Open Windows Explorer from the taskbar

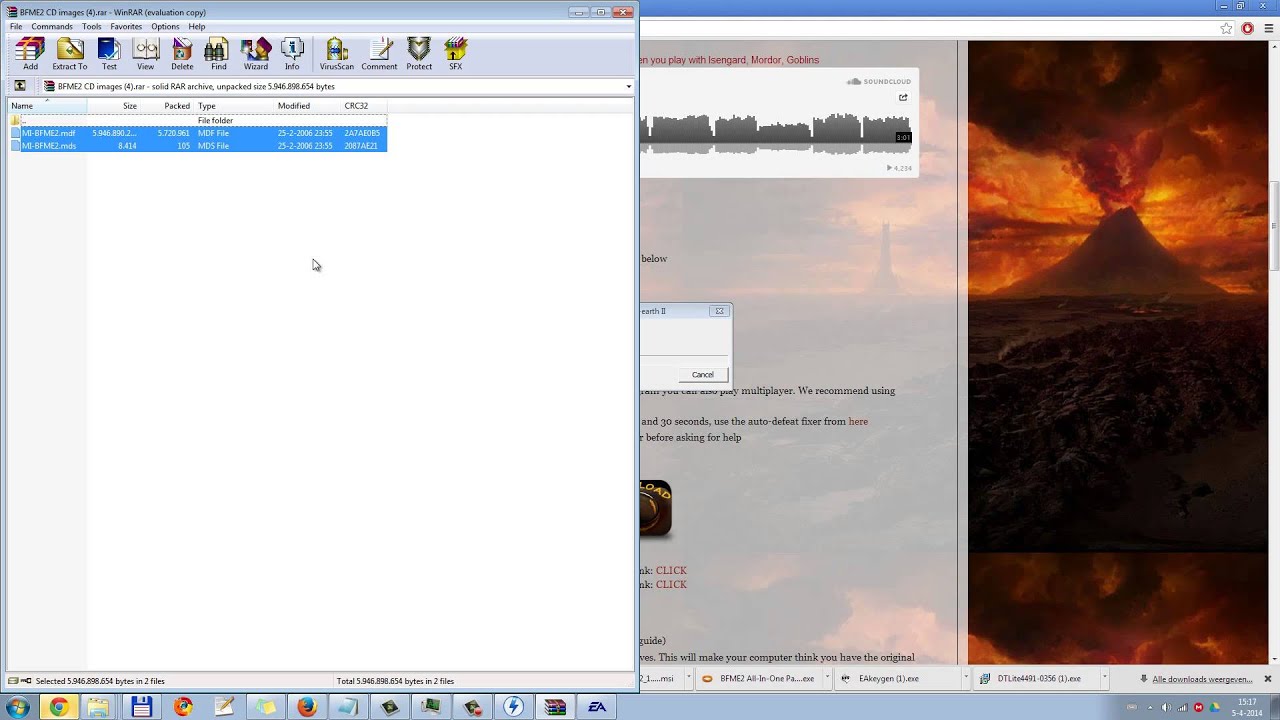pos(98,707)
